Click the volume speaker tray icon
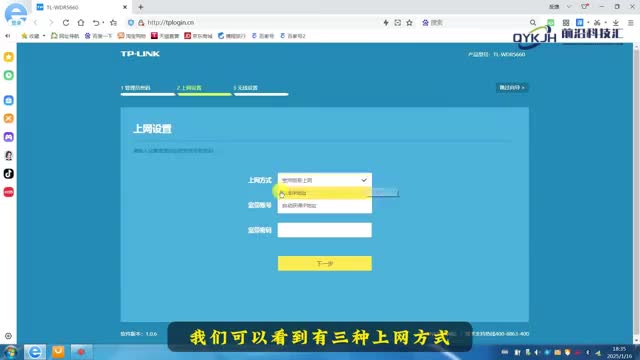This screenshot has width=640, height=360. pyautogui.click(x=537, y=352)
